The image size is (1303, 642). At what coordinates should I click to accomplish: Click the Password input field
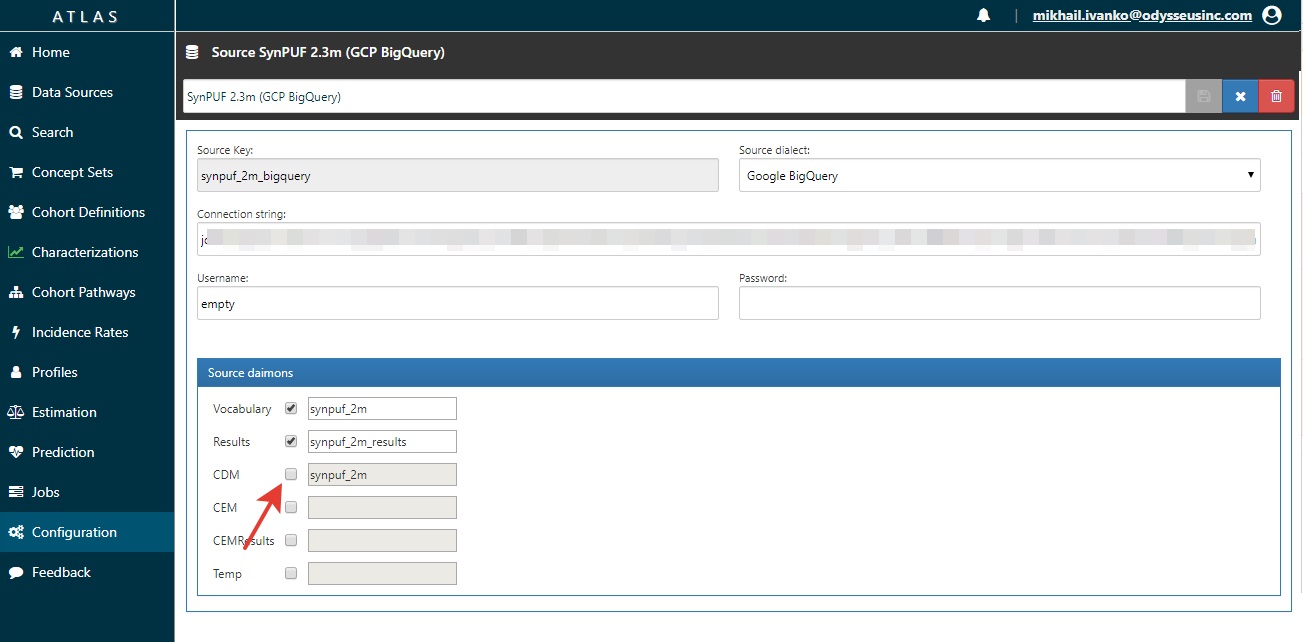click(999, 303)
